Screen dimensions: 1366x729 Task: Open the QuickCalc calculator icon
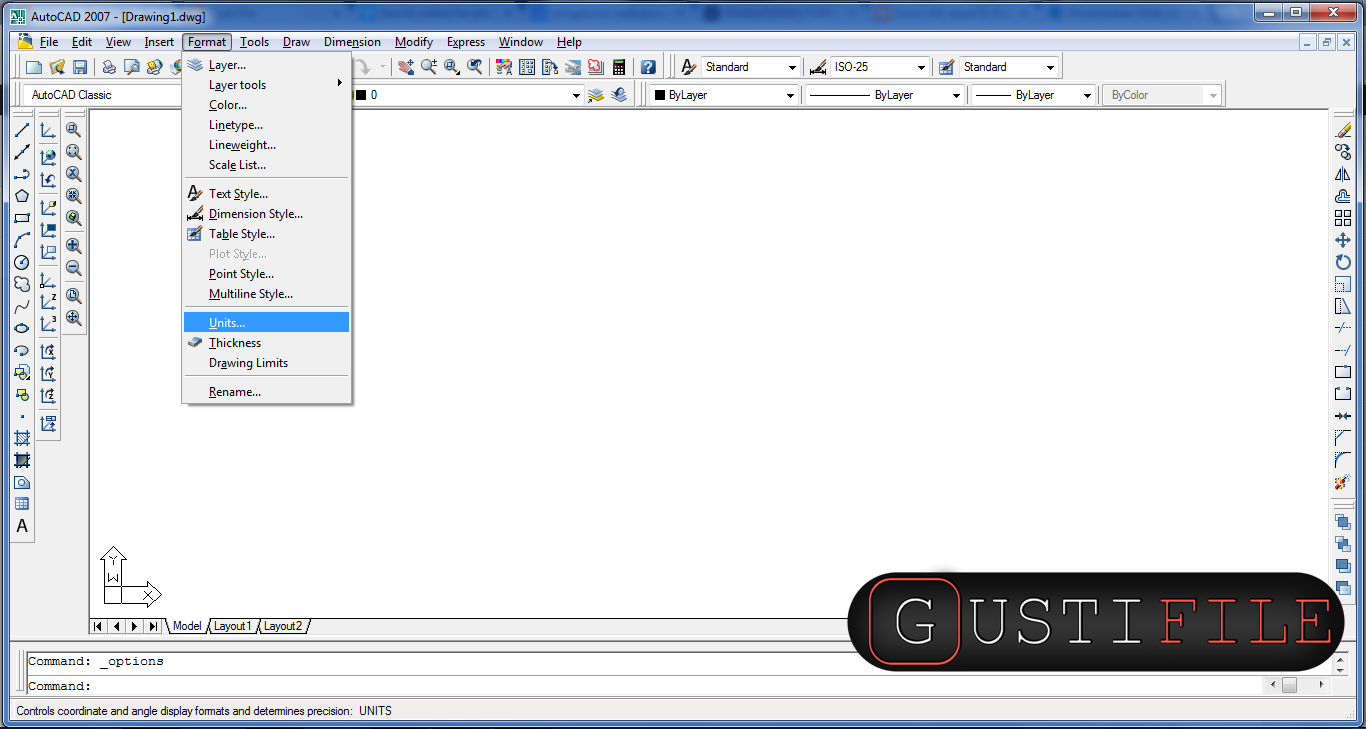click(x=619, y=67)
